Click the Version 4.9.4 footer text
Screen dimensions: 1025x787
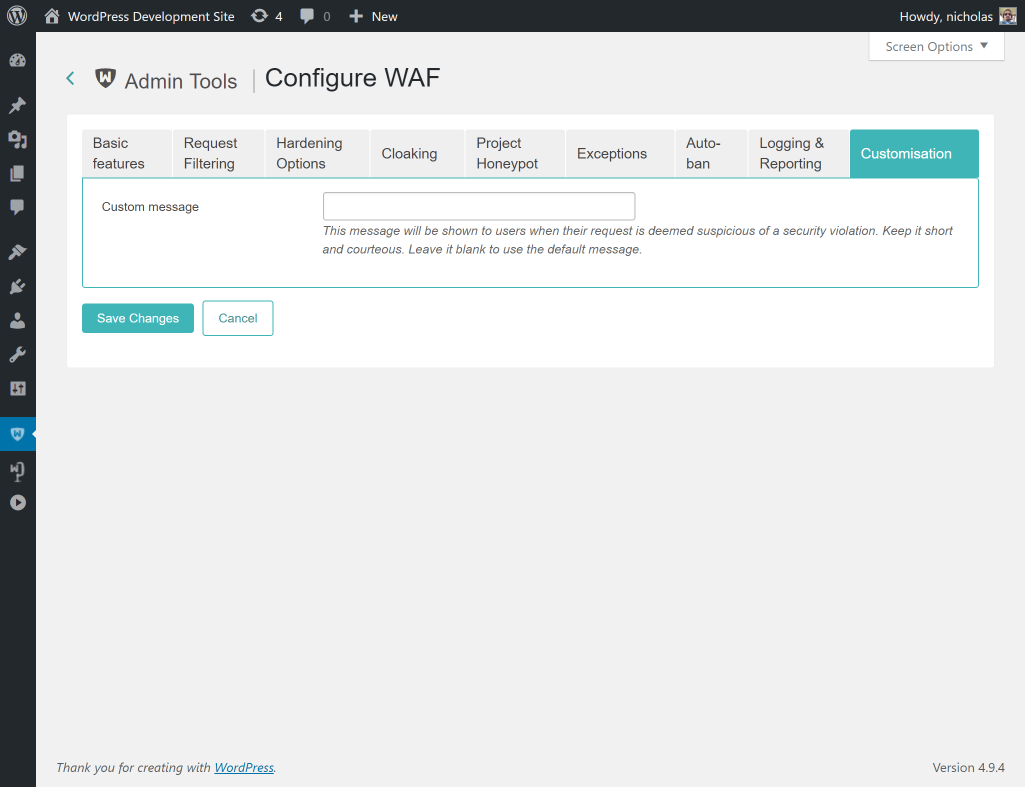(968, 767)
